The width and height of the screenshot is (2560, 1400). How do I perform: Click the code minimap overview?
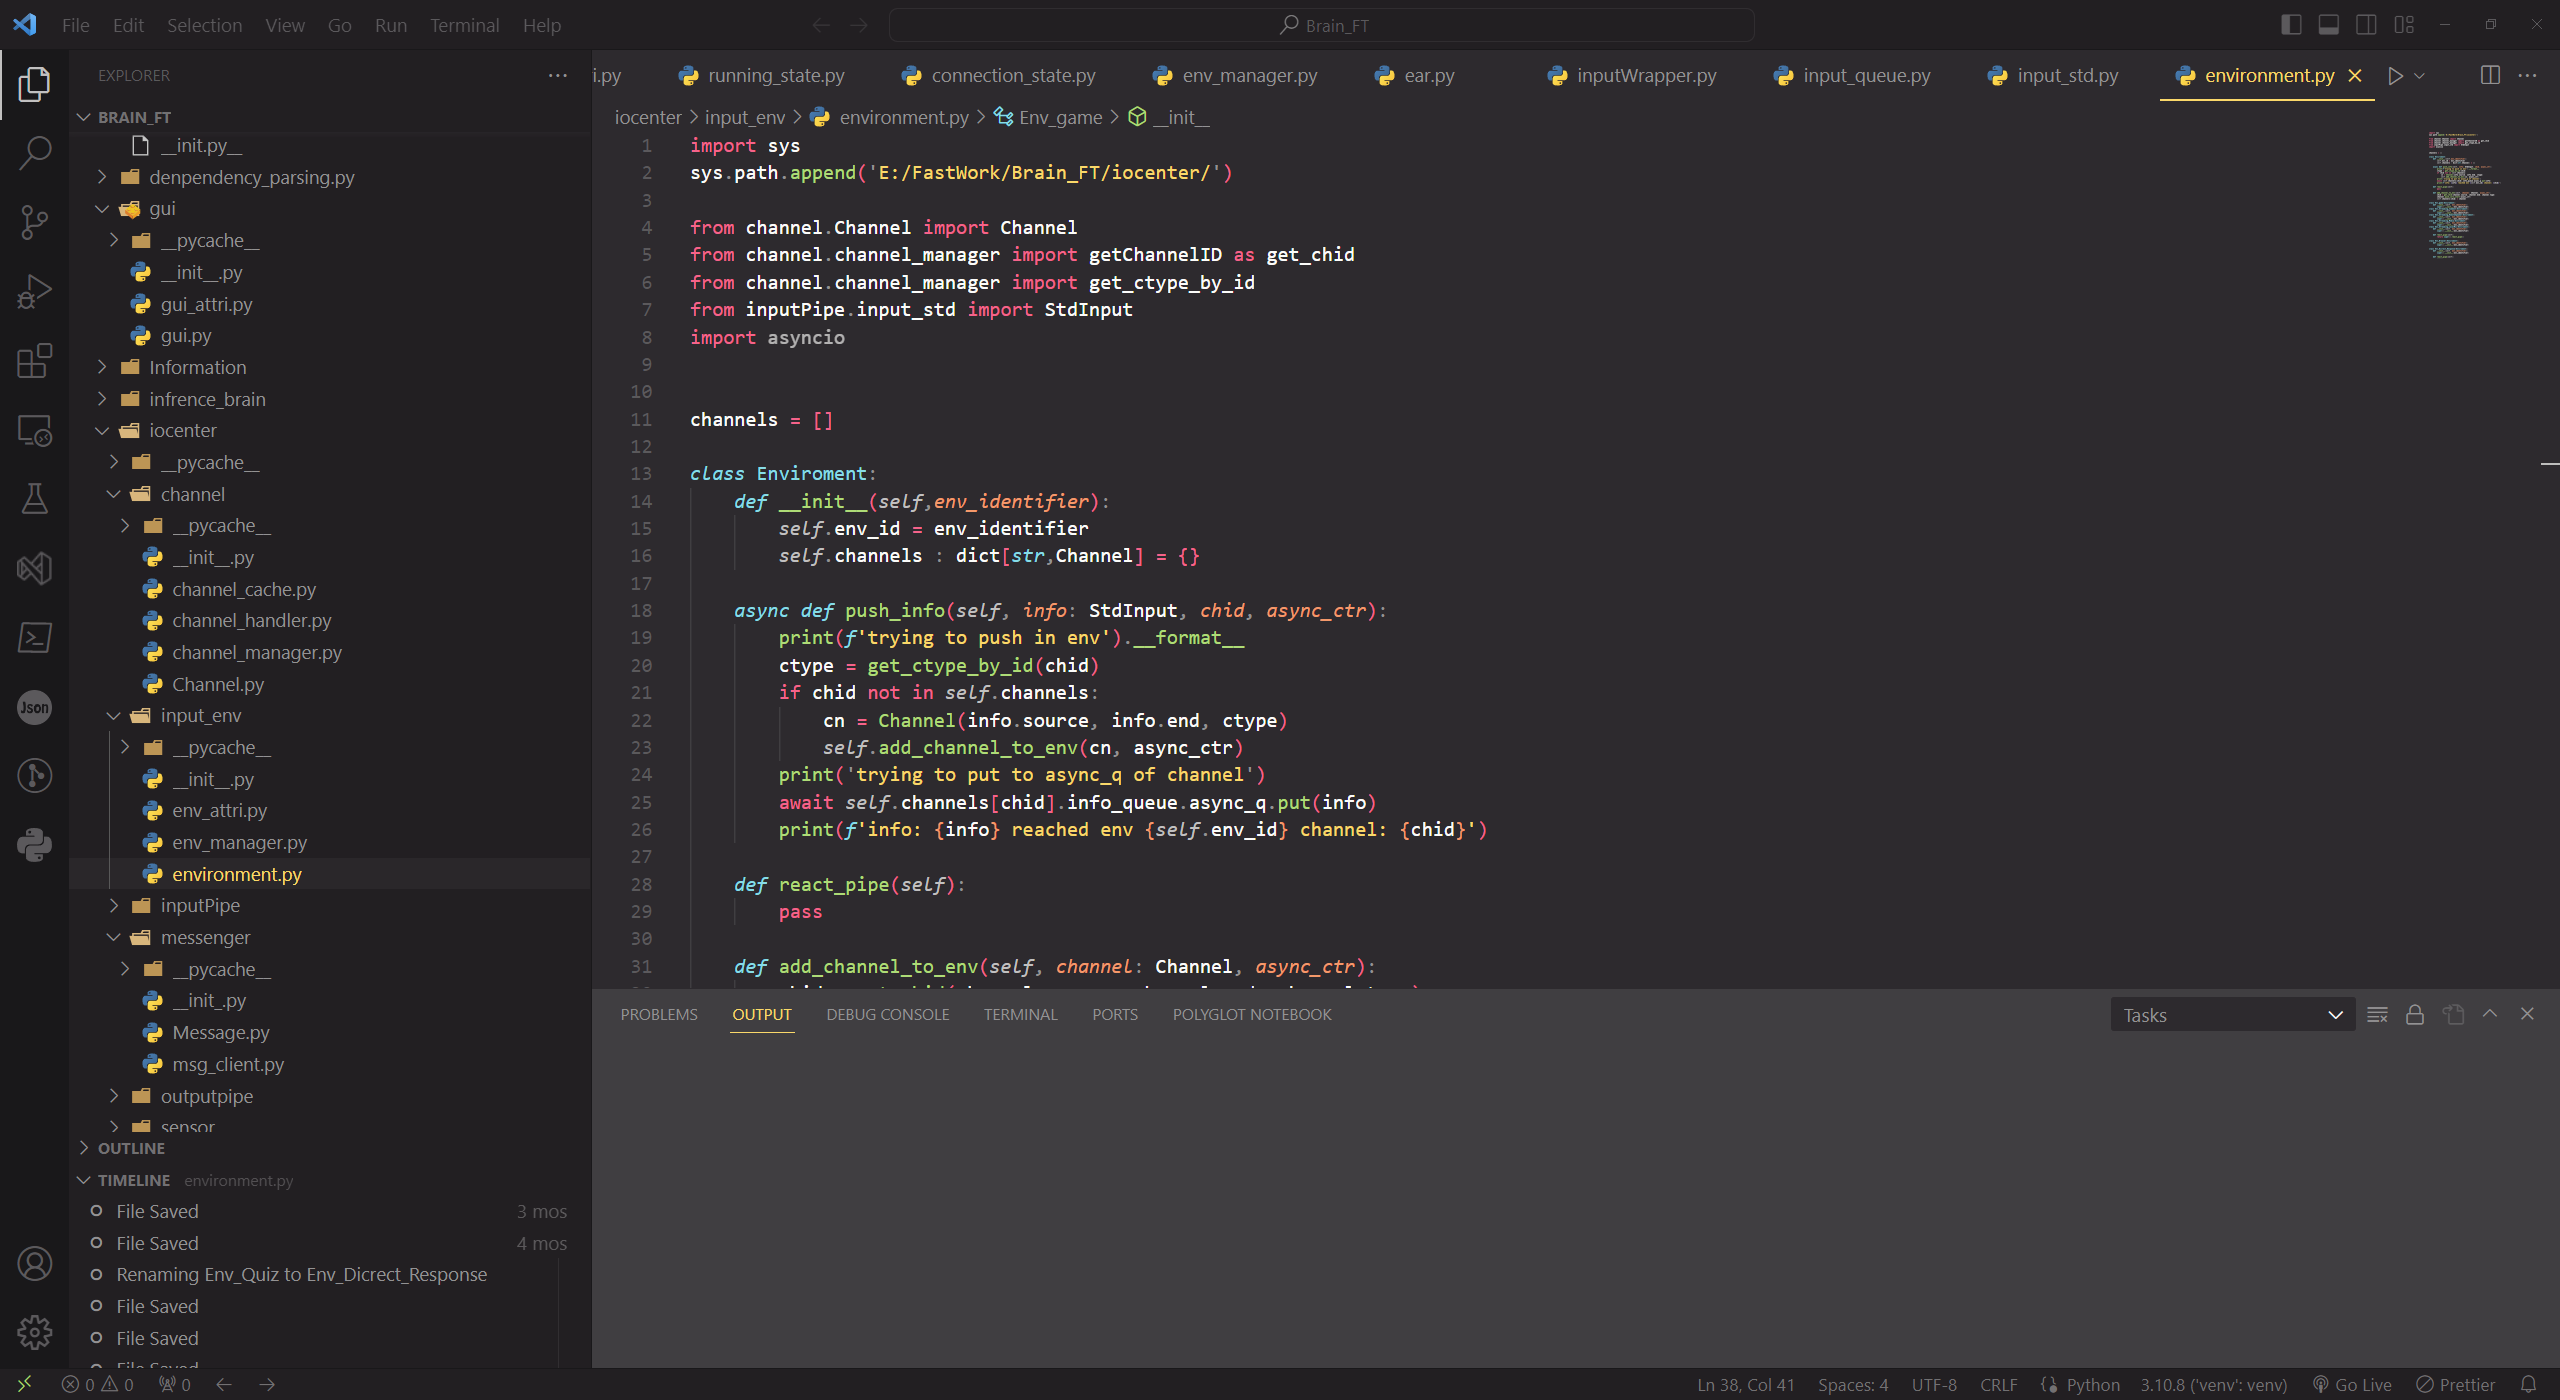click(2464, 195)
